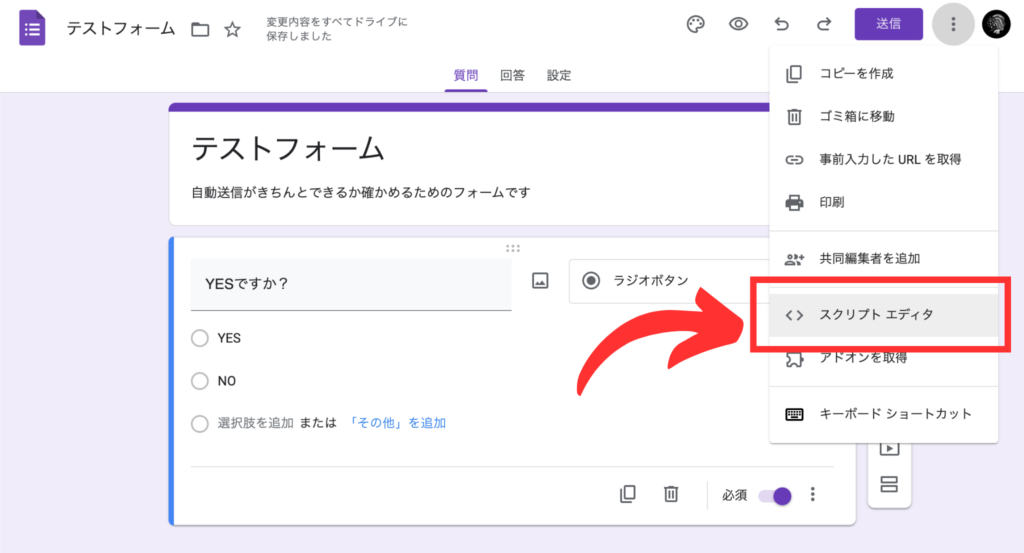Toggle the 必須 required switch
Image resolution: width=1024 pixels, height=553 pixels.
[775, 495]
